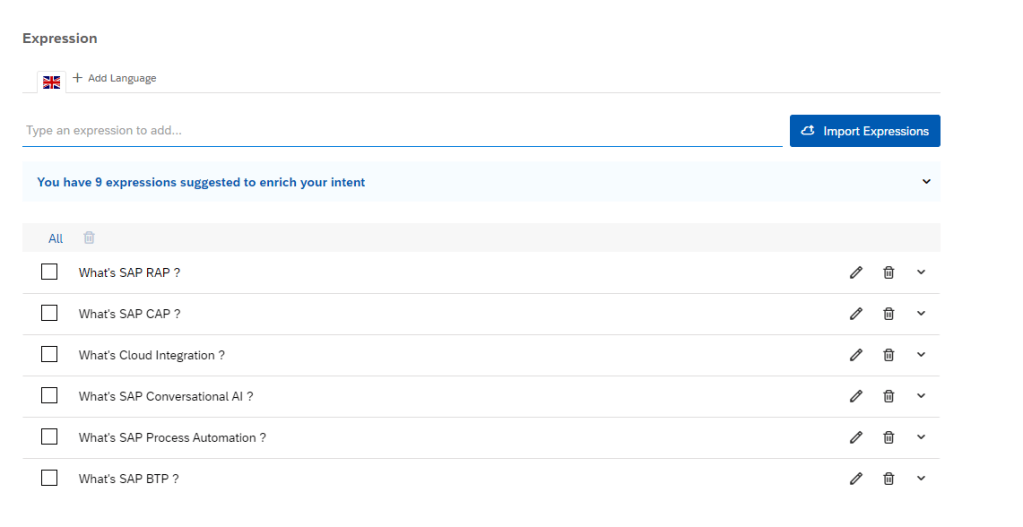1023x527 pixels.
Task: Click the bulk delete trash icon beside All
Action: coord(89,238)
